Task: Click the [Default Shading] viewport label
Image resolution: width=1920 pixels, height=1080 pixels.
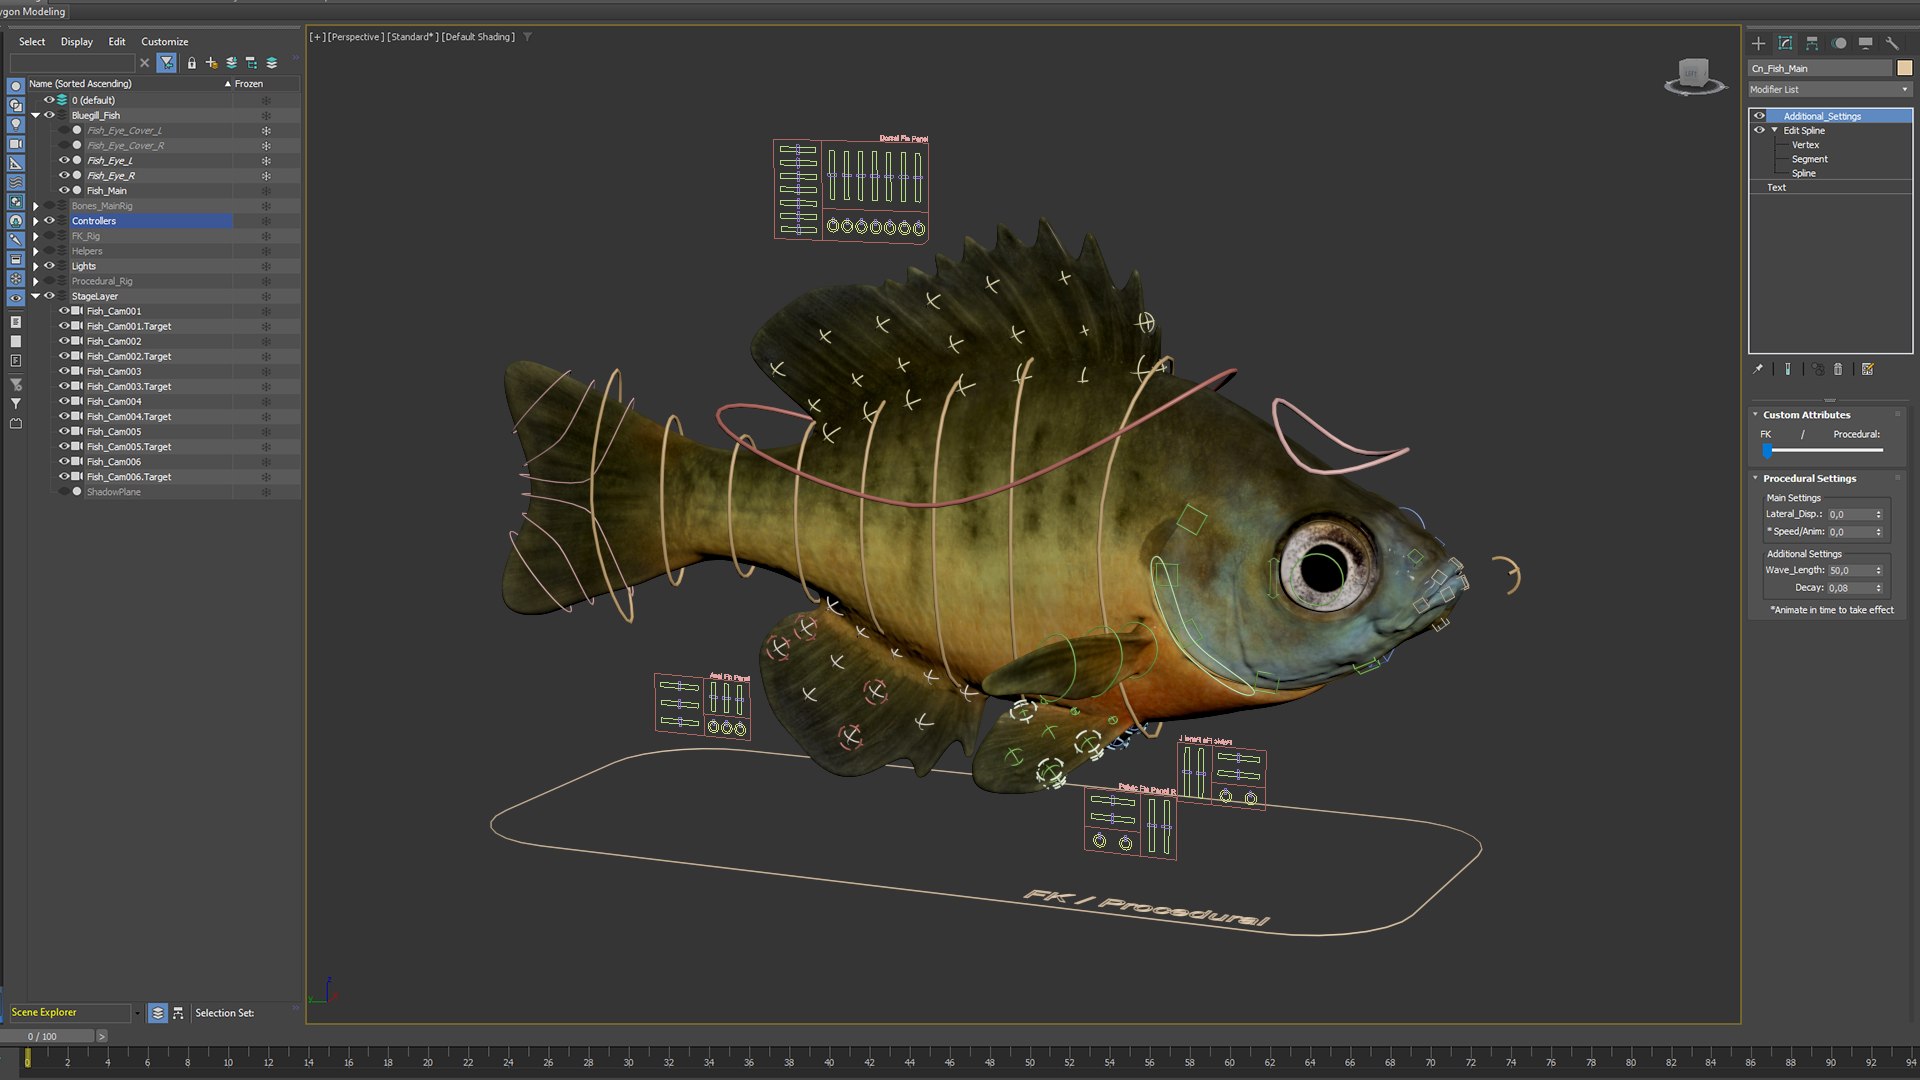Action: (478, 37)
